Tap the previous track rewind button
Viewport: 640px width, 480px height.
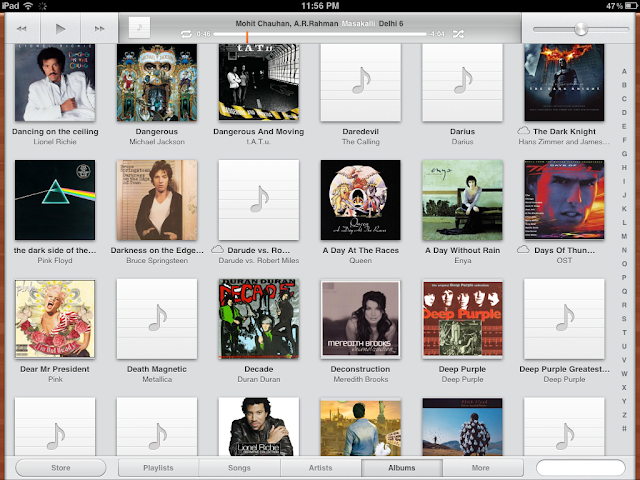click(22, 29)
